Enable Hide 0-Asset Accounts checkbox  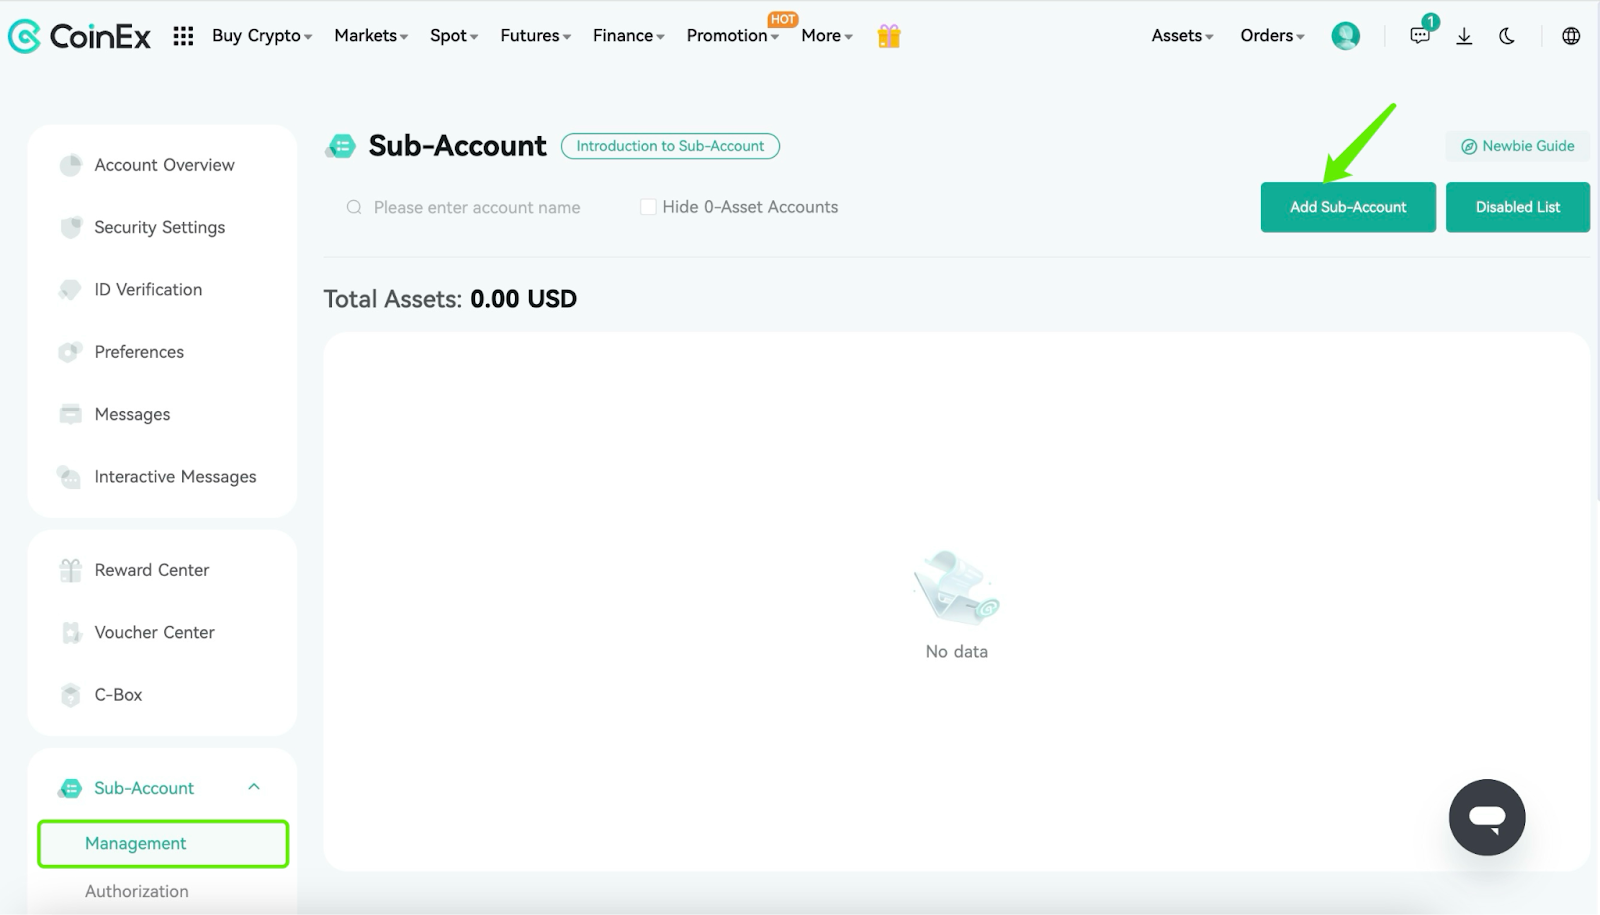coord(648,207)
